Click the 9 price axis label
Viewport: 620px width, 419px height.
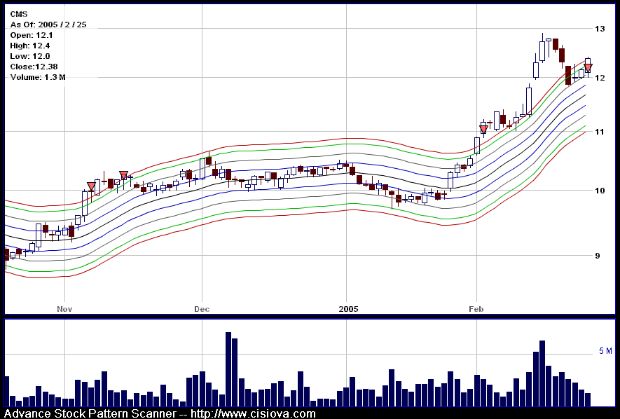pos(597,256)
